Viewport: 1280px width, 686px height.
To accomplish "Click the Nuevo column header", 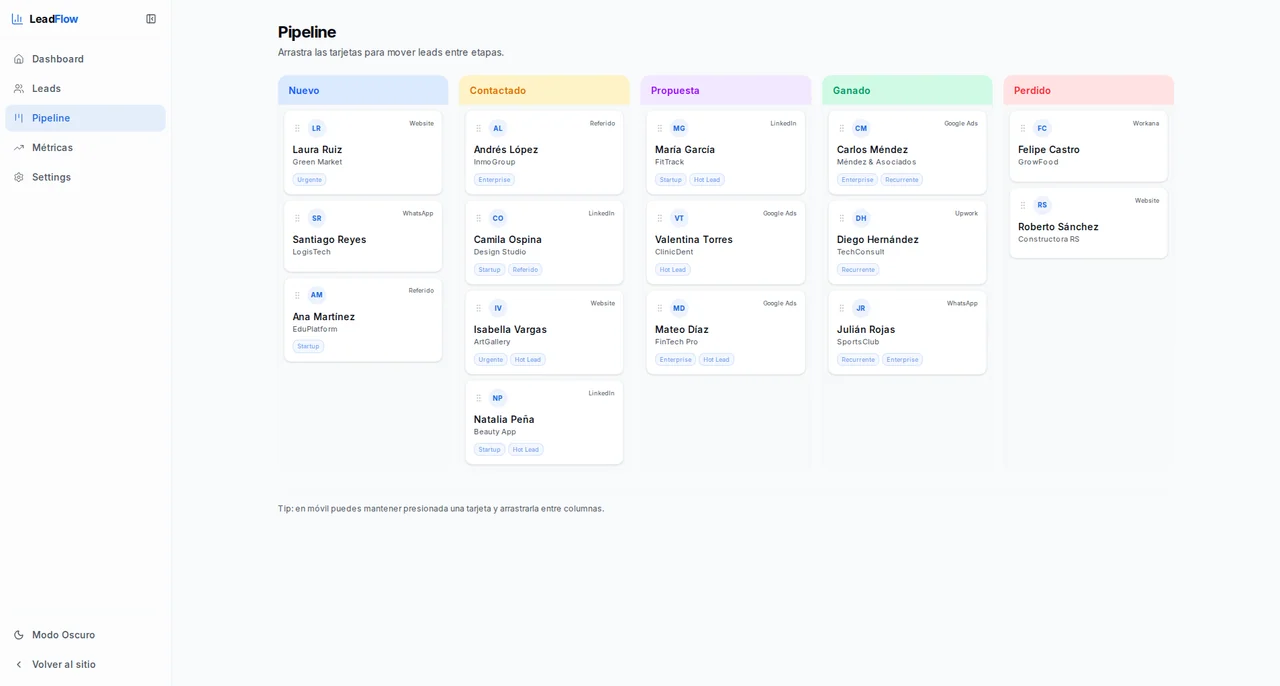I will tap(363, 90).
